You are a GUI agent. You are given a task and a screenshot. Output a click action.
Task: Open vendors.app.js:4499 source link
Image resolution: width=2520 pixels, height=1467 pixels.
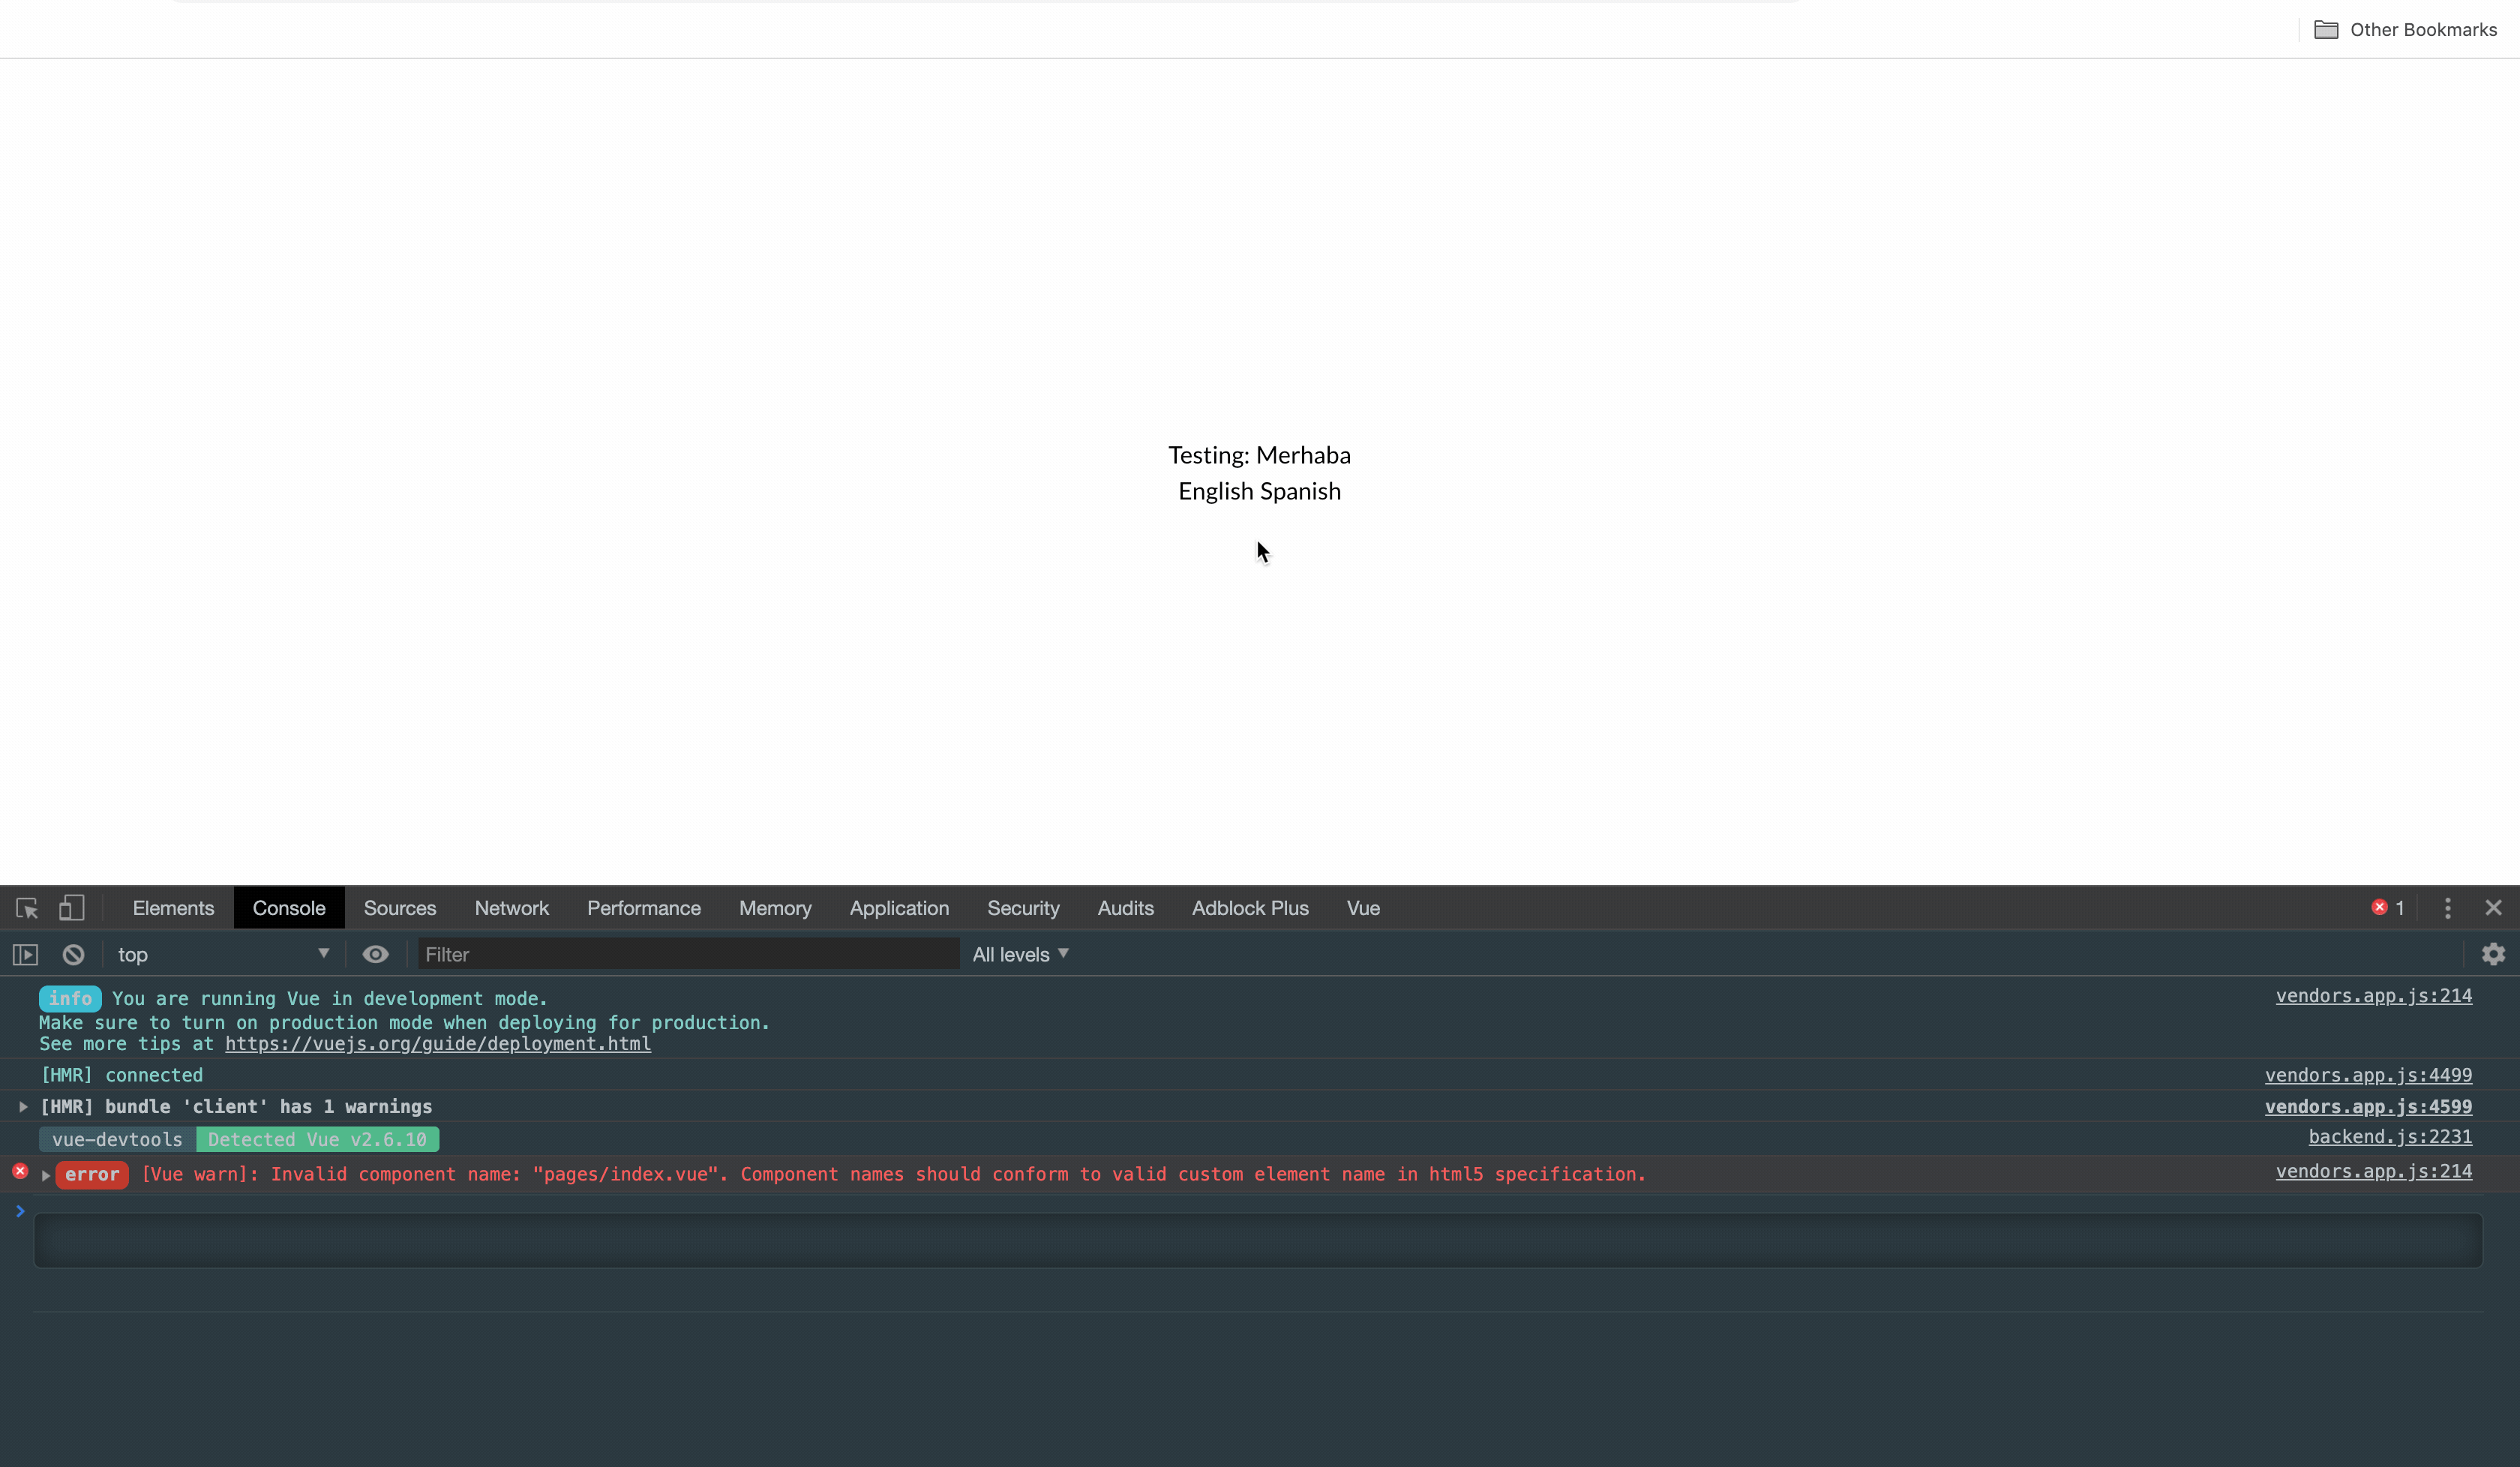tap(2369, 1075)
